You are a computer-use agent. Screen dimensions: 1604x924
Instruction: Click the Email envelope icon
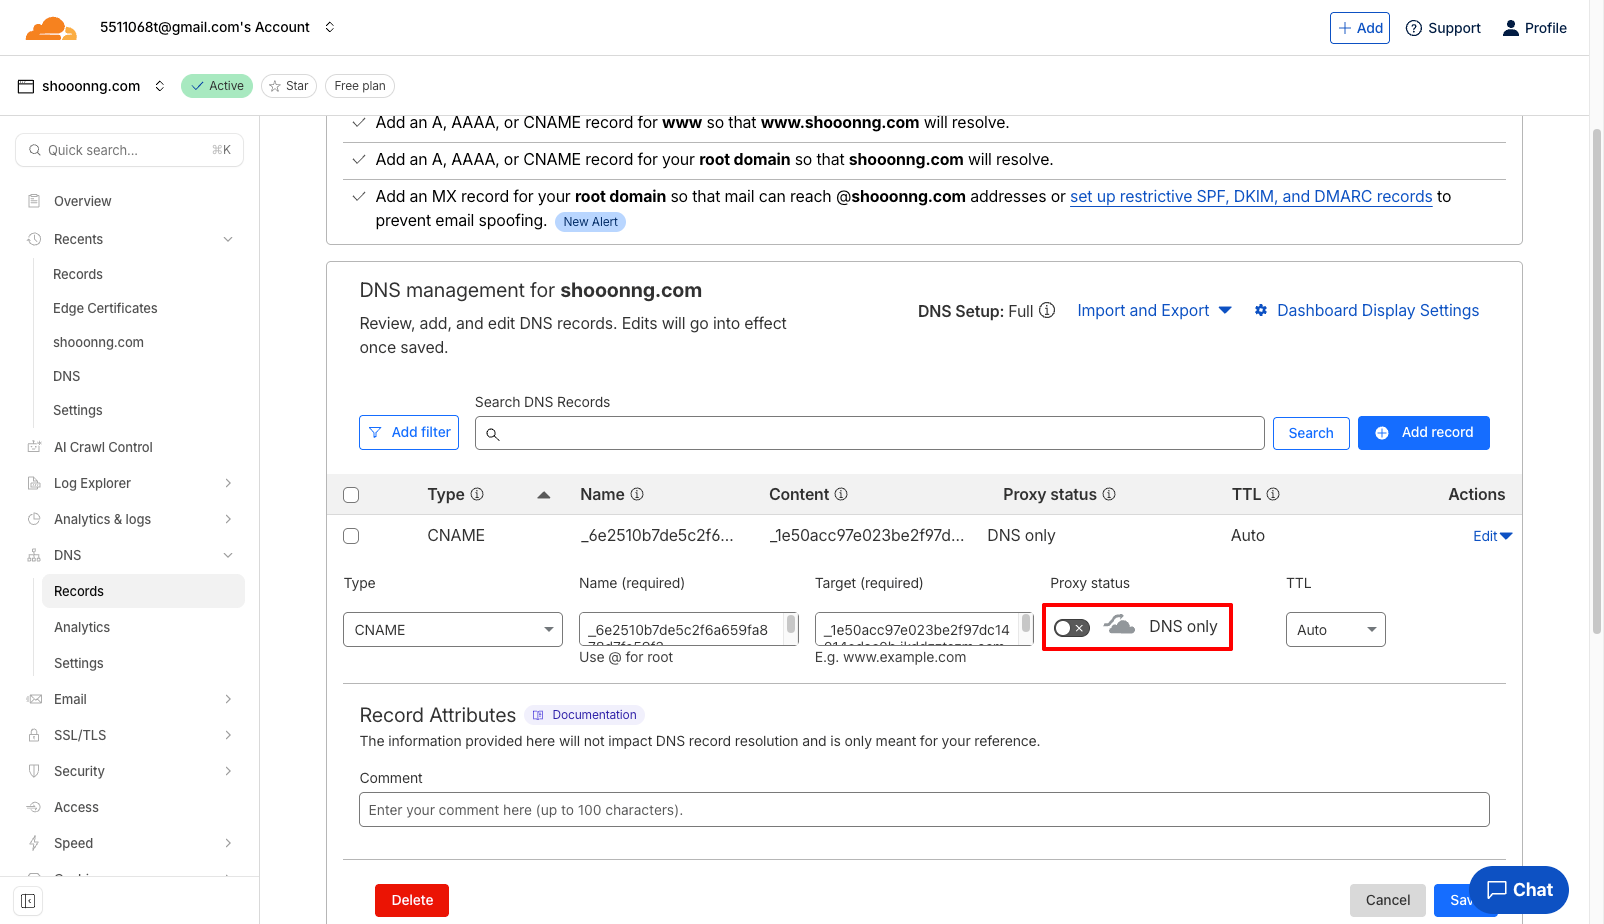point(34,699)
